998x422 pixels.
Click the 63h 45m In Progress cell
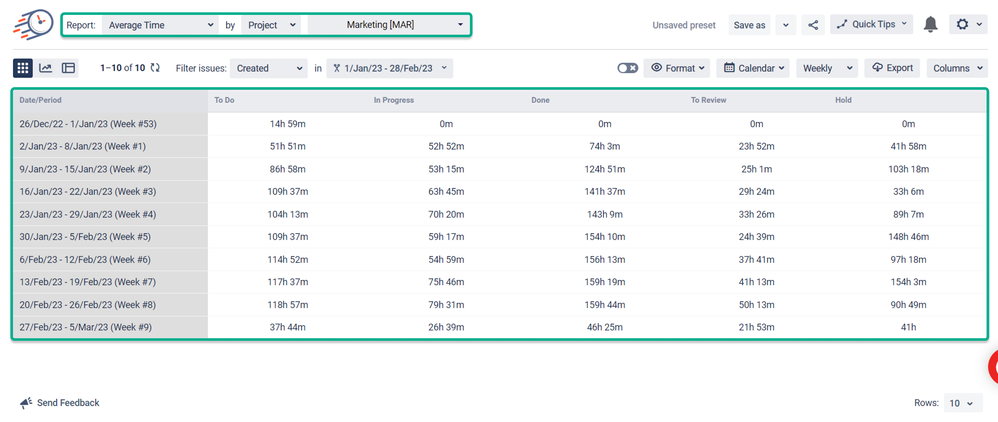(x=446, y=192)
